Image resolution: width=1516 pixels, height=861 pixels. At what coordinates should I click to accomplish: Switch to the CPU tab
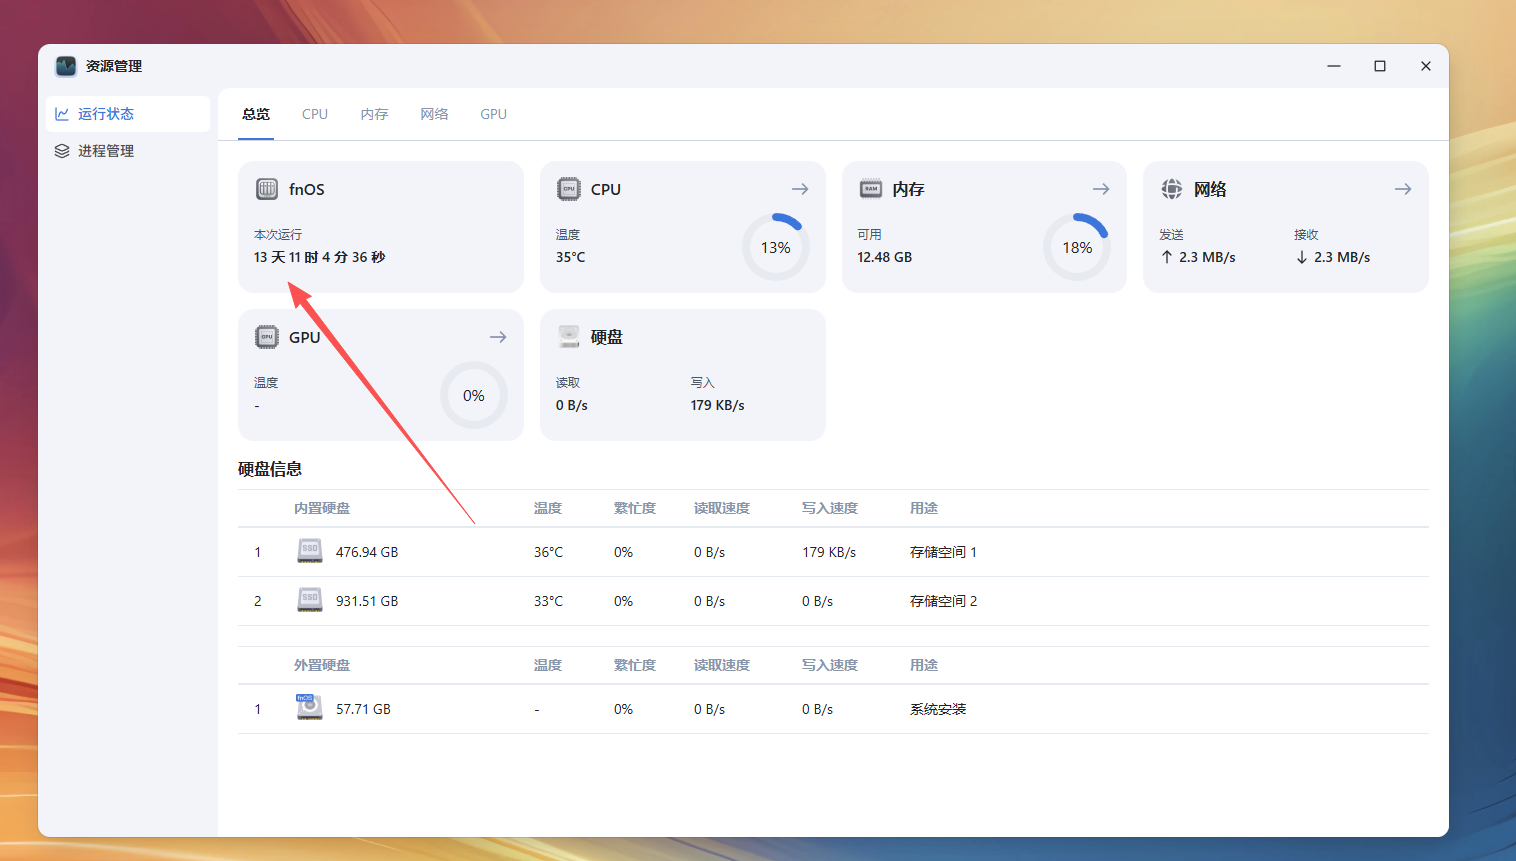tap(314, 114)
